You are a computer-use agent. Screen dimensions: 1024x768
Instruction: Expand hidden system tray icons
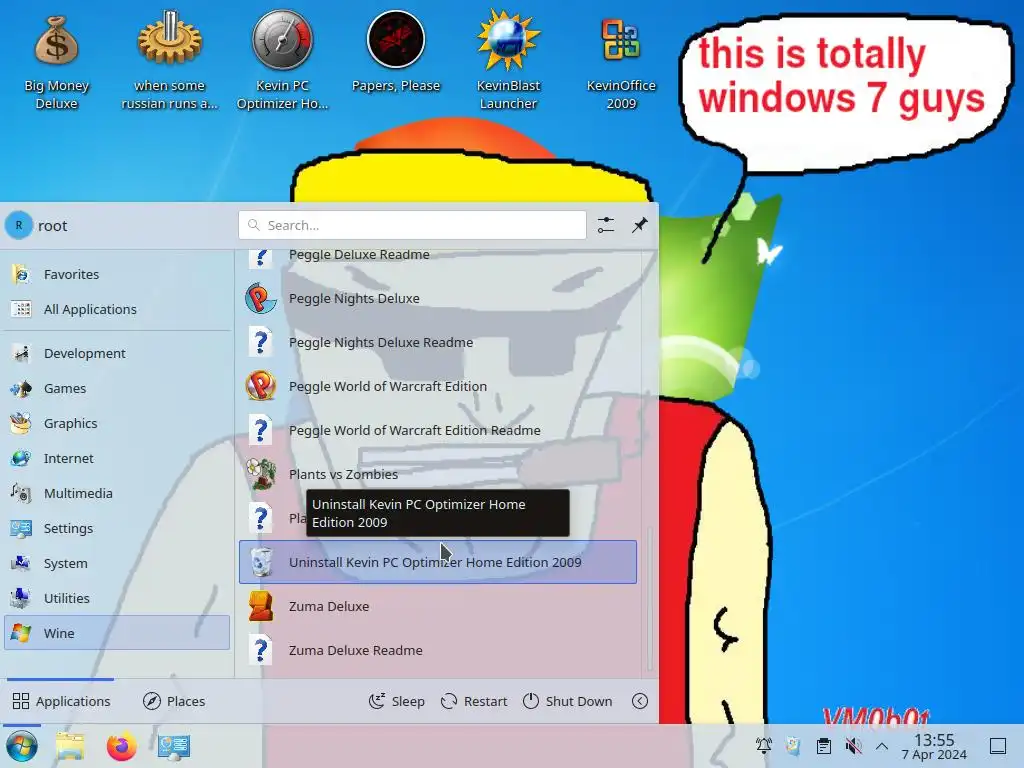click(x=882, y=746)
